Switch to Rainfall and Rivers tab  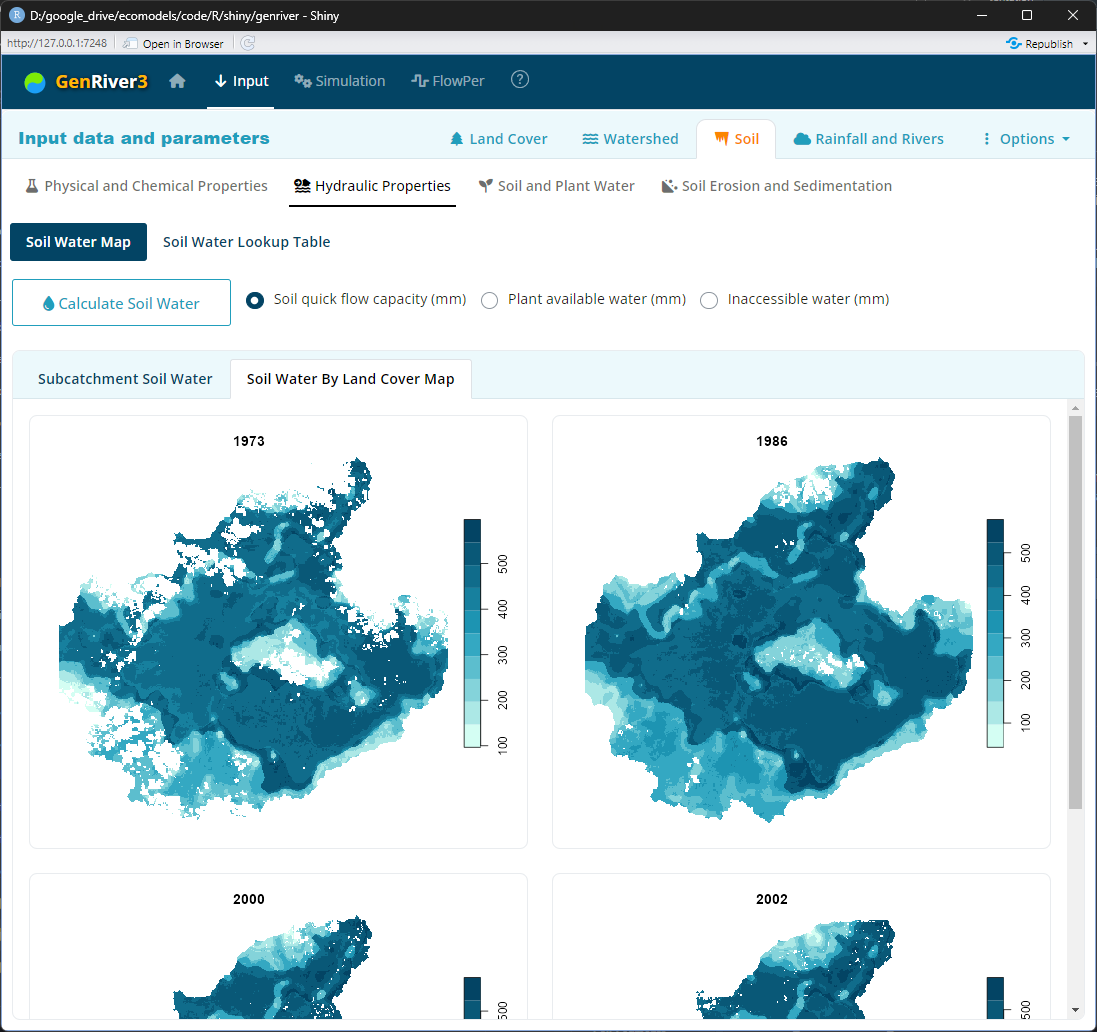tap(869, 139)
